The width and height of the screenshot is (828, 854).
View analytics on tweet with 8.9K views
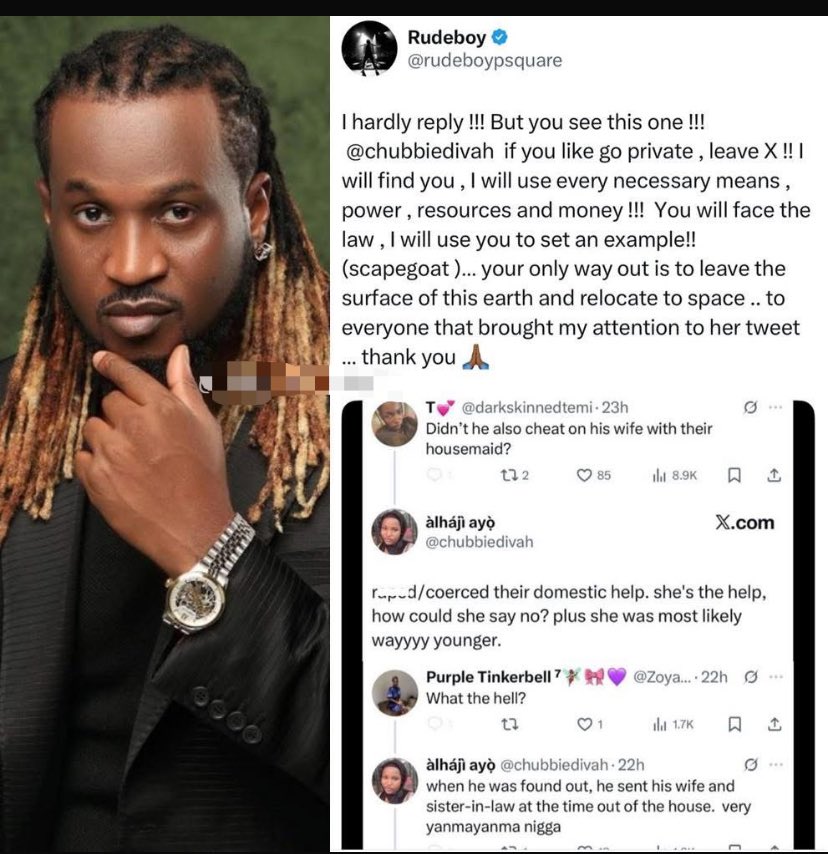(x=674, y=475)
